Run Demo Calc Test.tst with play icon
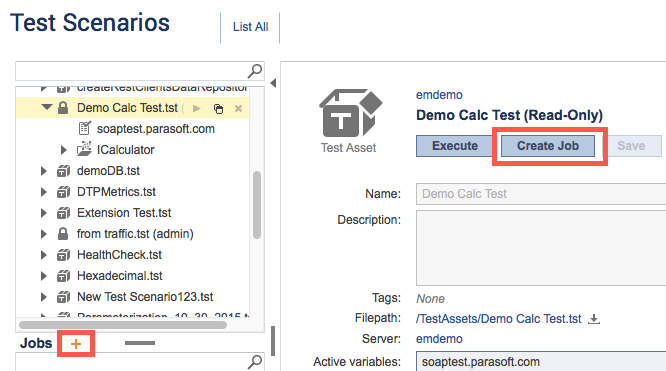Screen dimensions: 666x371 coord(196,108)
